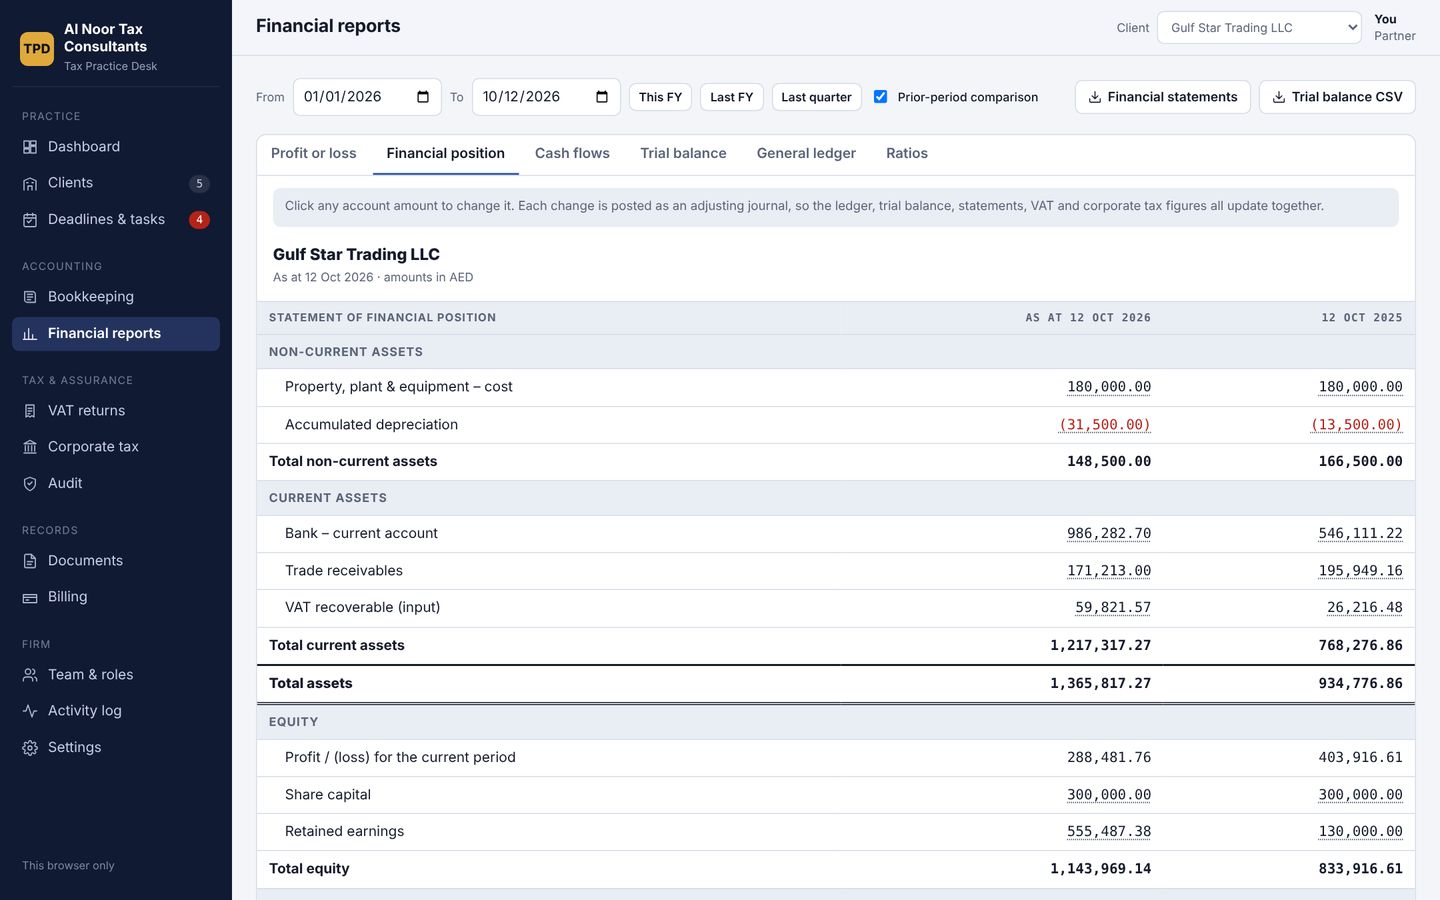Viewport: 1440px width, 900px height.
Task: Click prior-period Bank amount 546,111.22
Action: (x=1360, y=534)
